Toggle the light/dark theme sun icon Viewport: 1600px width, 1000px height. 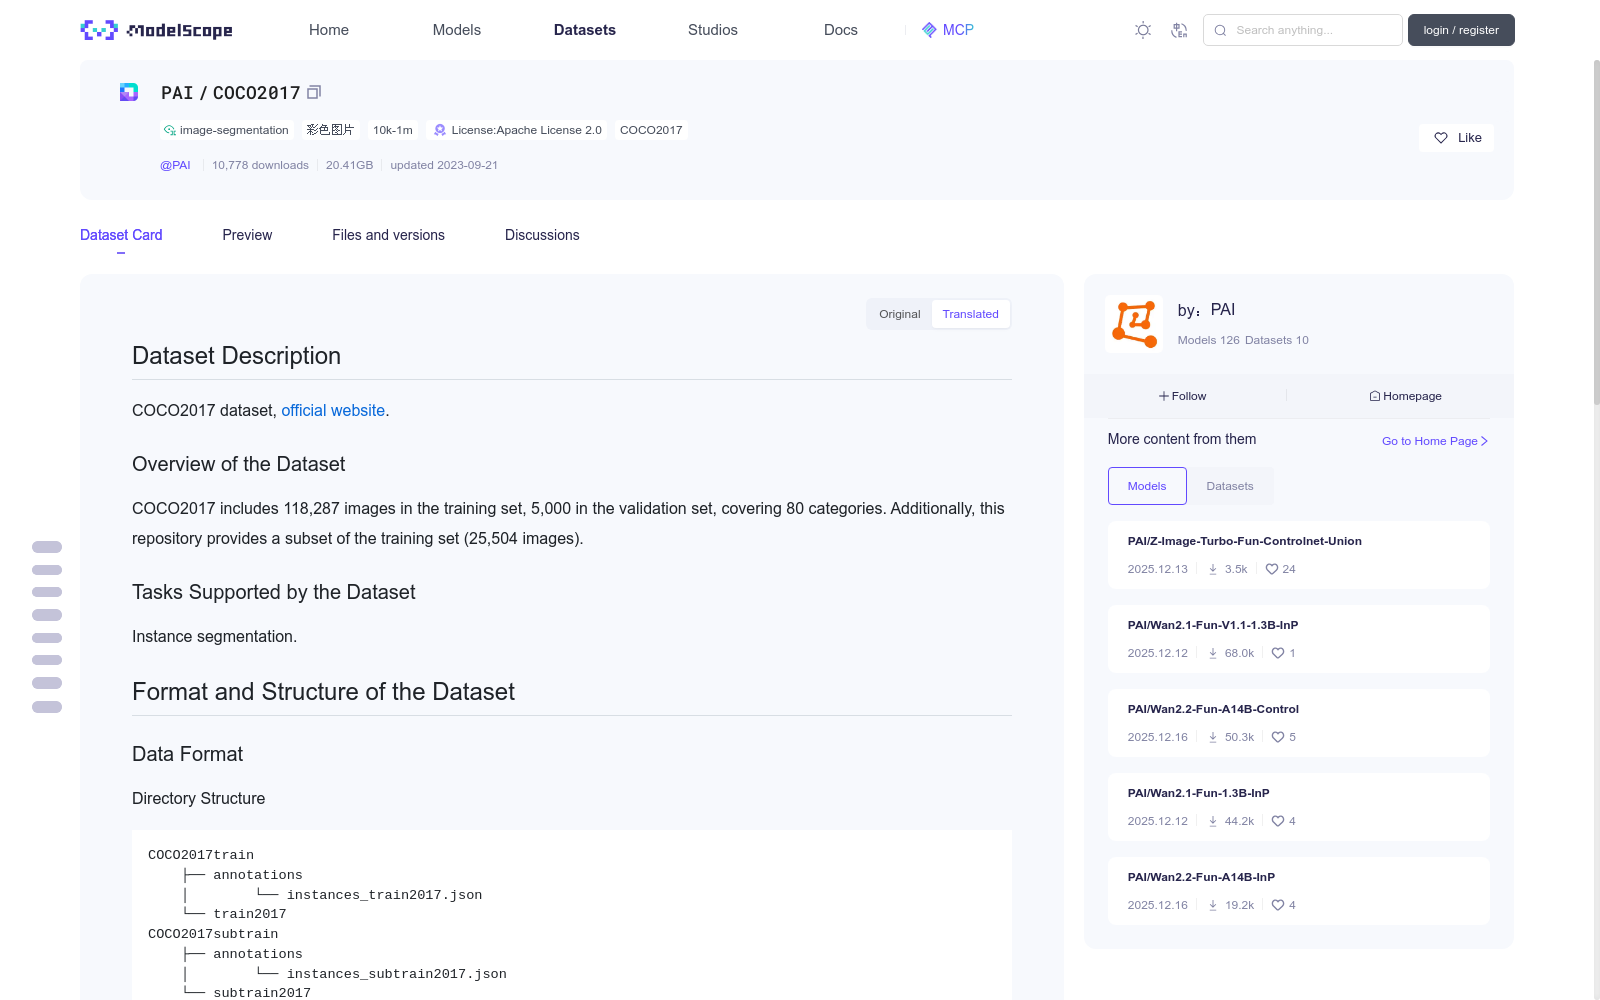click(1143, 30)
